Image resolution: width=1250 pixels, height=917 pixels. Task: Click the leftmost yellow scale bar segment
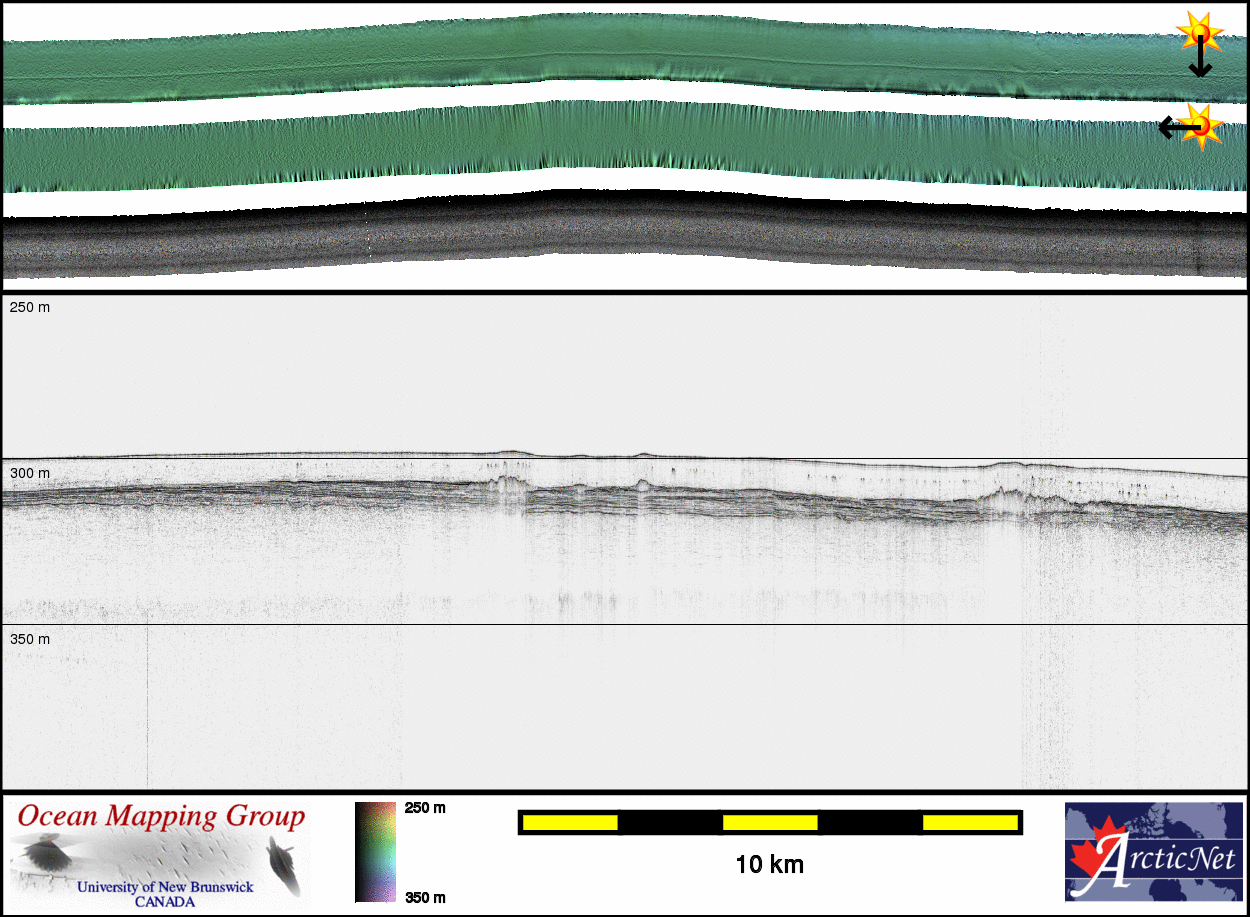pos(570,822)
